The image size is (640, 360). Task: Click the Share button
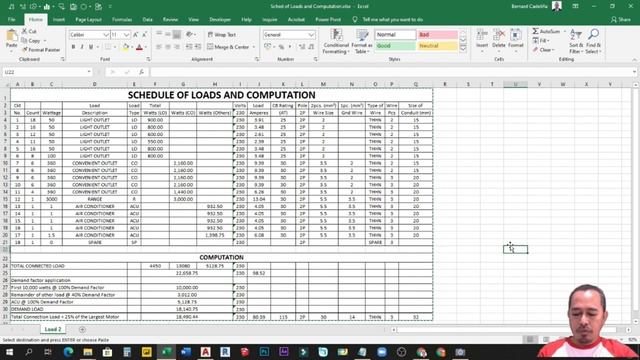621,20
